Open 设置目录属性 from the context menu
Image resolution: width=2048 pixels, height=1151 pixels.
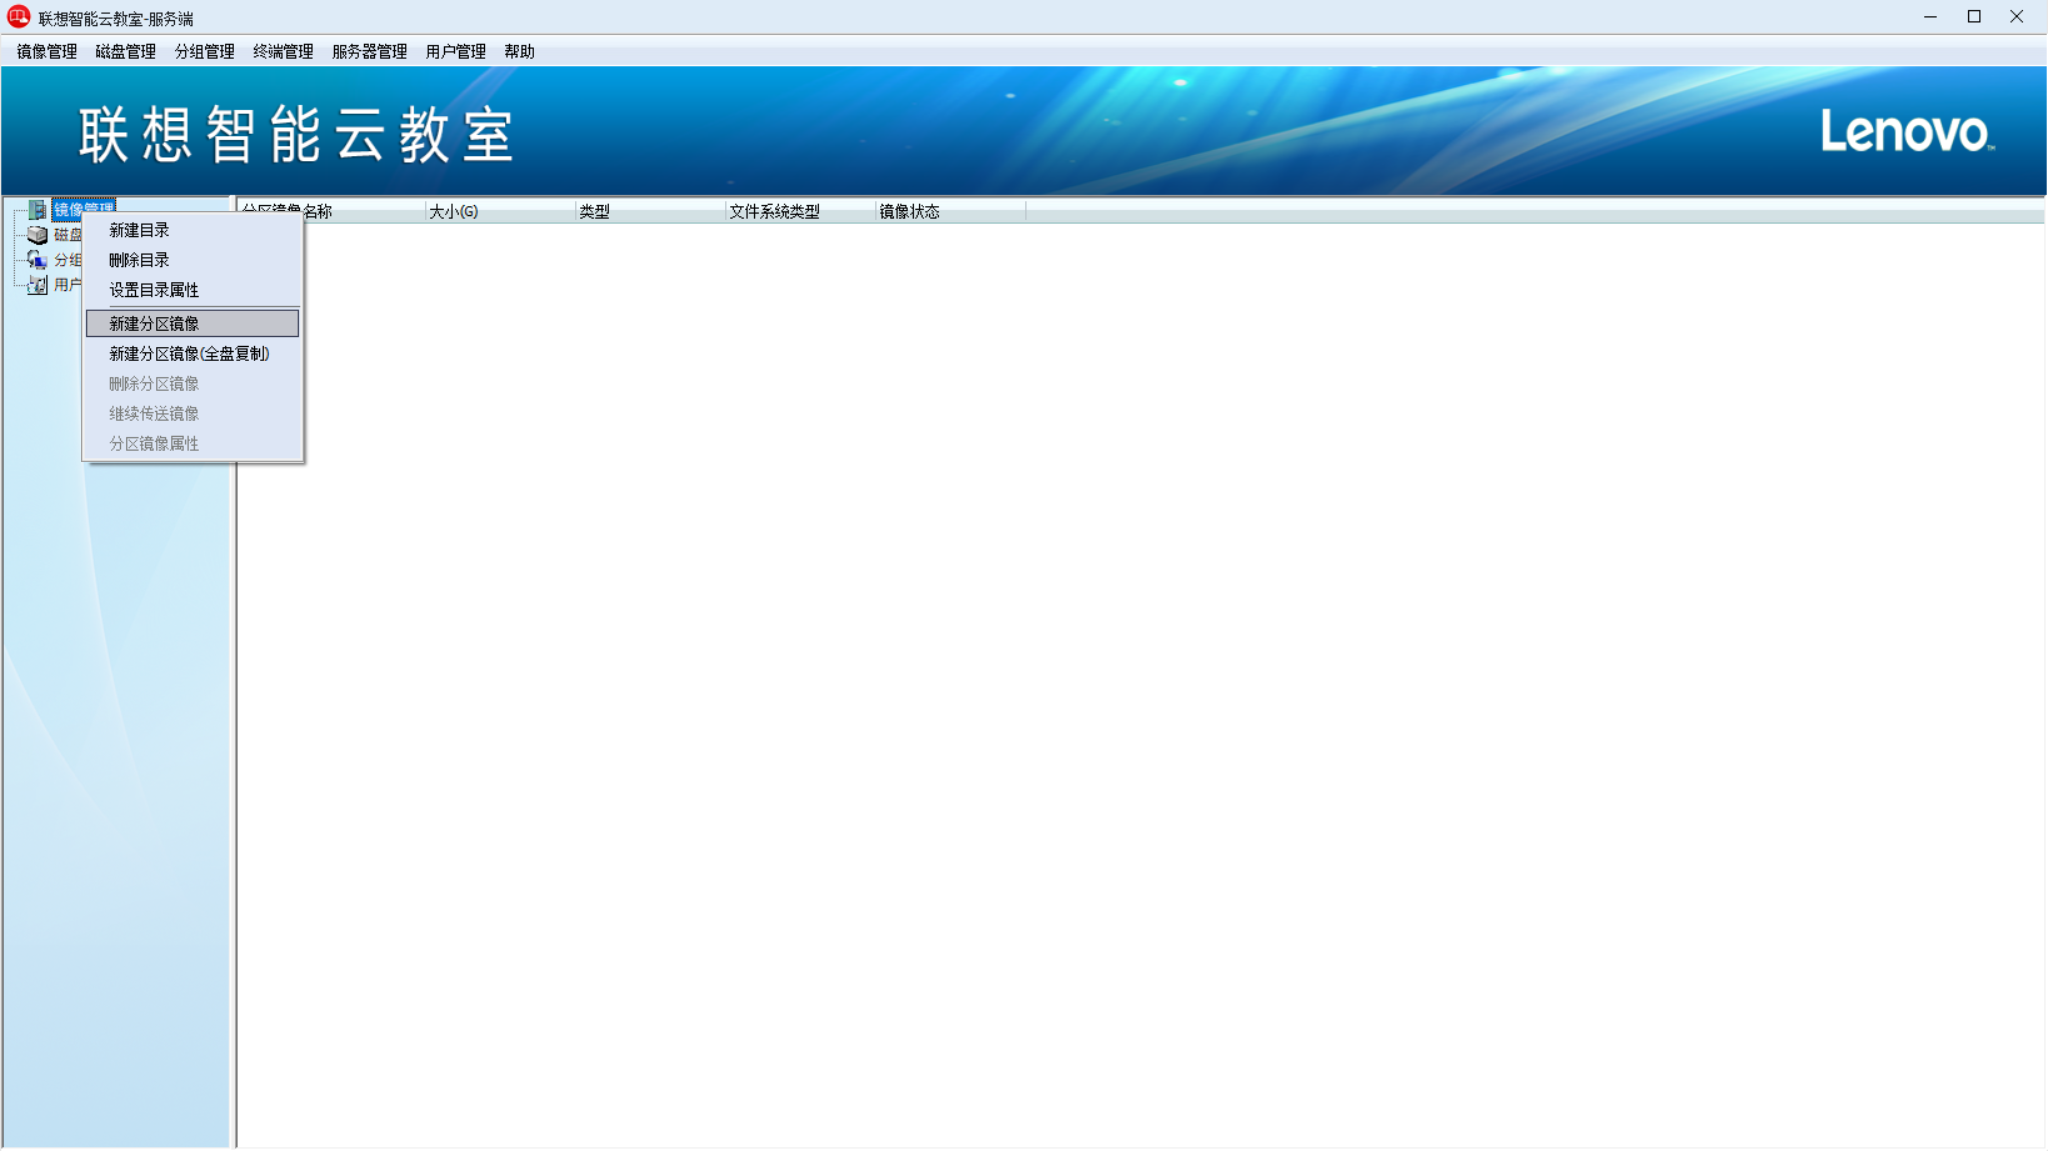tap(154, 290)
